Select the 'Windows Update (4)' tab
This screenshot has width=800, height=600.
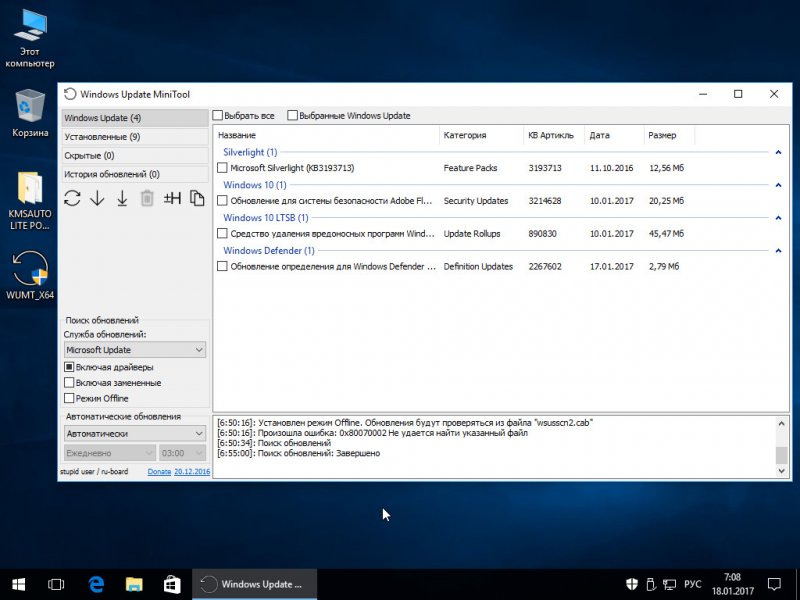tap(135, 118)
